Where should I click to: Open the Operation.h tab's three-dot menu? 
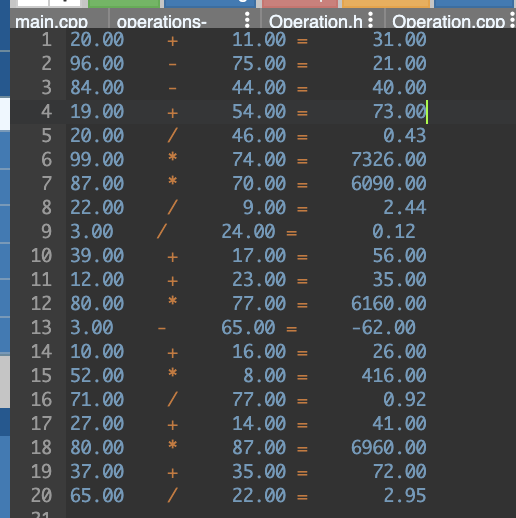coord(370,20)
